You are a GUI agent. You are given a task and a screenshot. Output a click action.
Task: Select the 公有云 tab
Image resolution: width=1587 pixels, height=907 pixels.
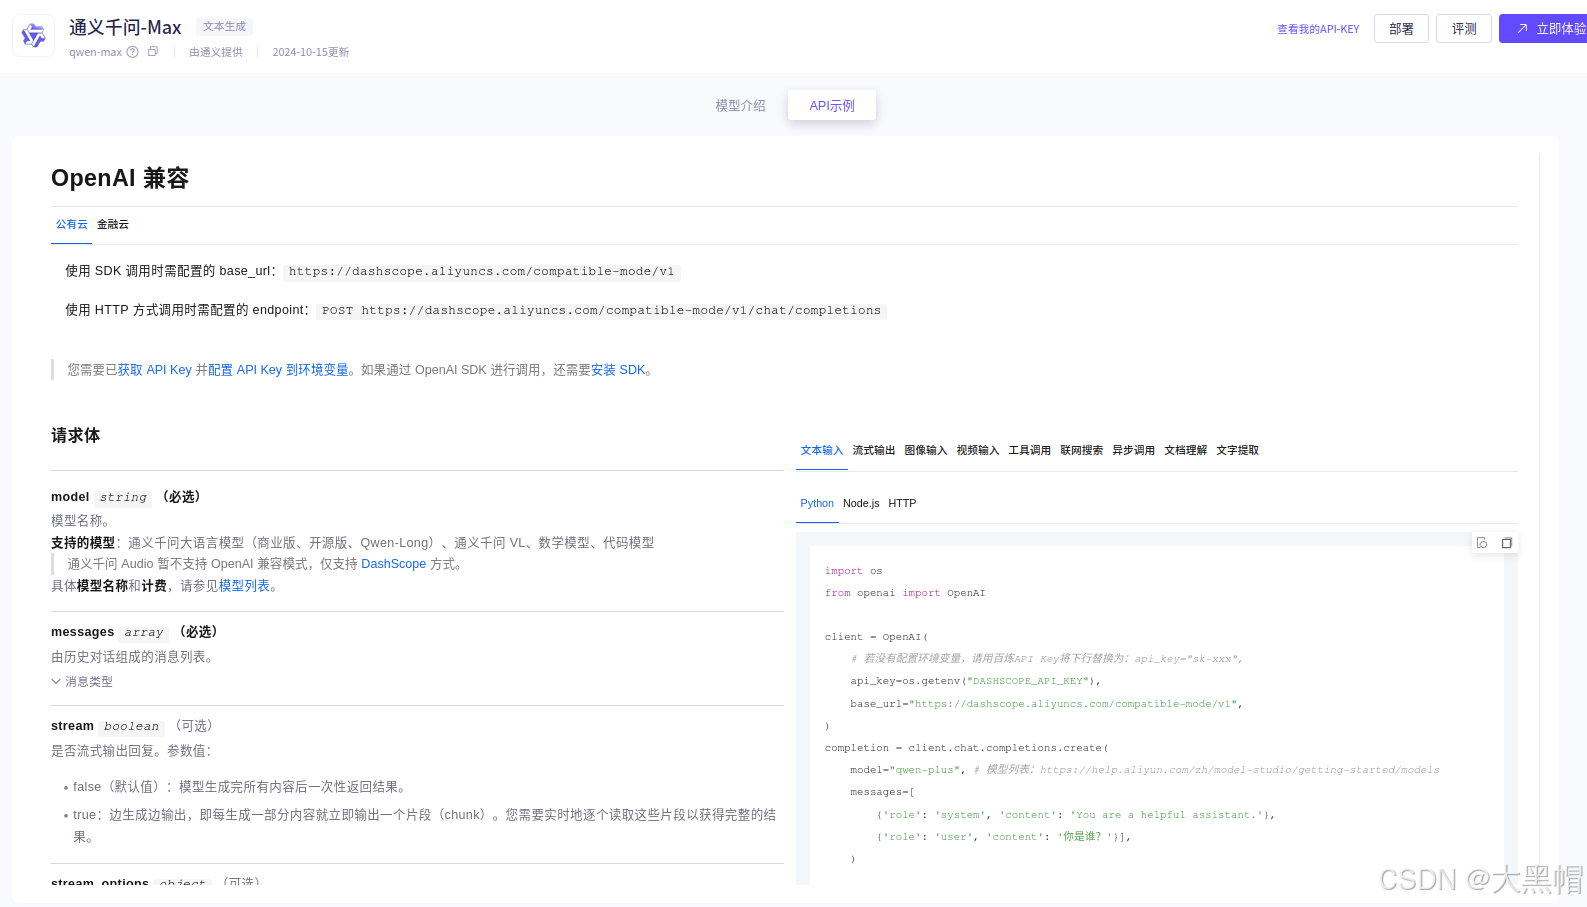point(72,224)
